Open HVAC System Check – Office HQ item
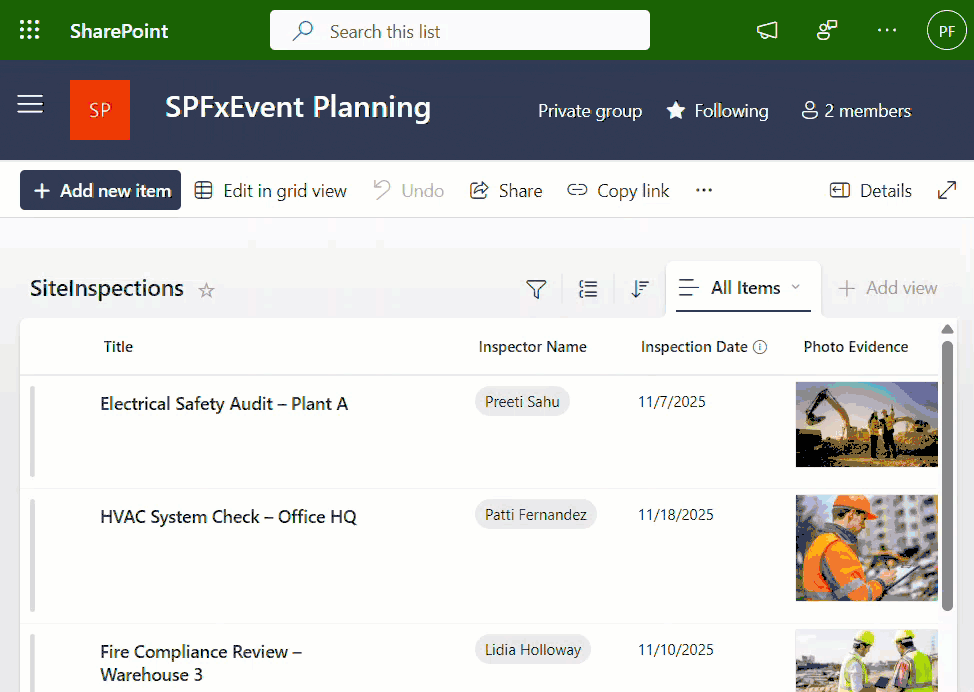Viewport: 974px width, 692px height. point(228,517)
